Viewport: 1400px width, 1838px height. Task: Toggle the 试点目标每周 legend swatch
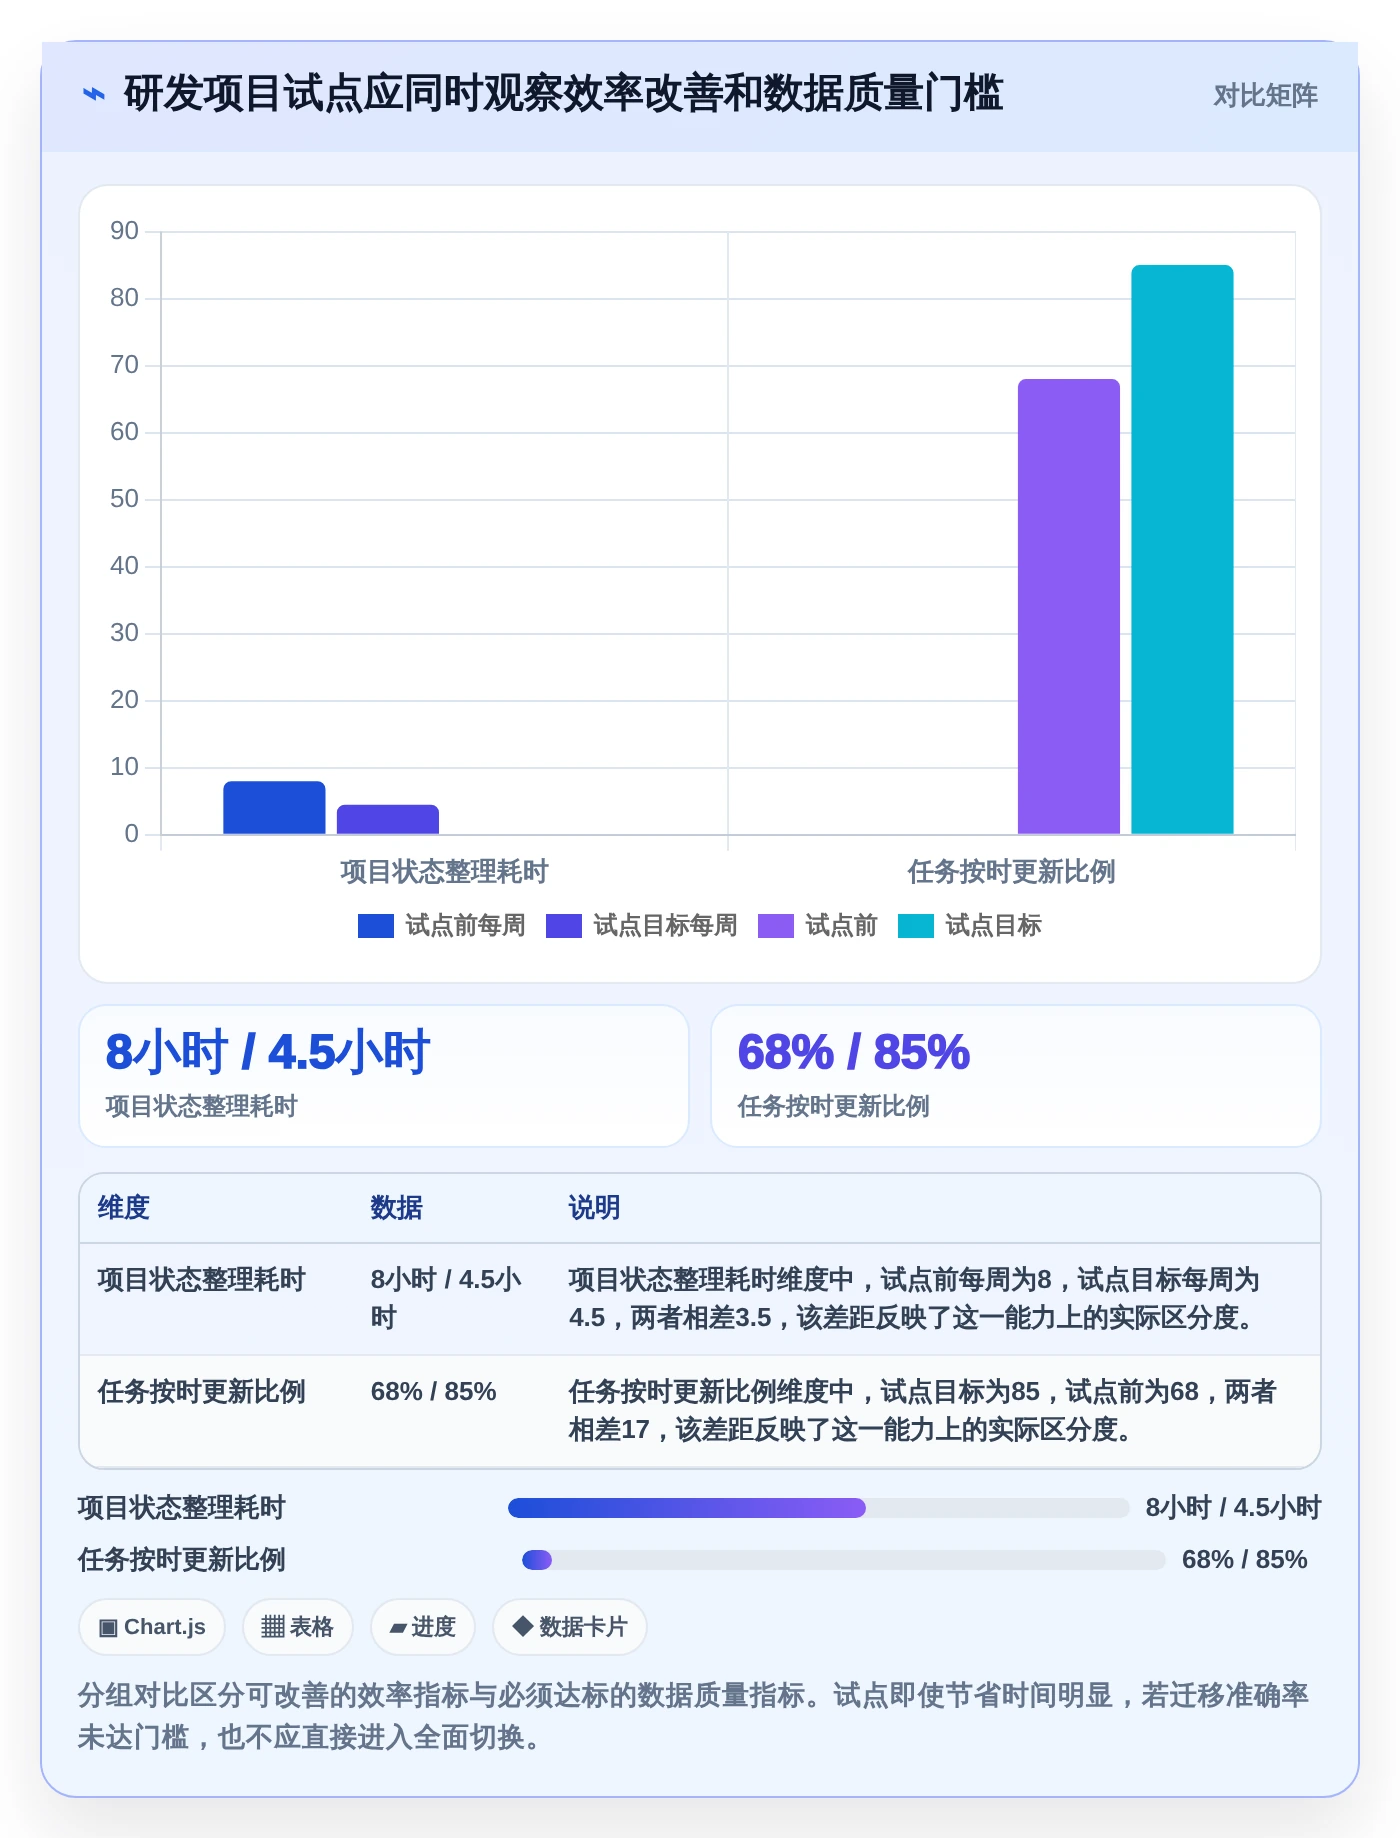(564, 926)
